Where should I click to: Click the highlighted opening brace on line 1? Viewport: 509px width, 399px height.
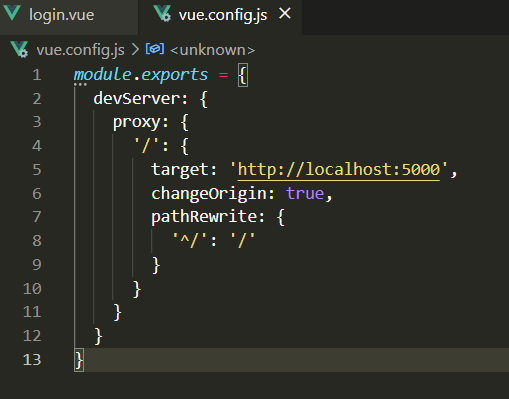click(243, 75)
